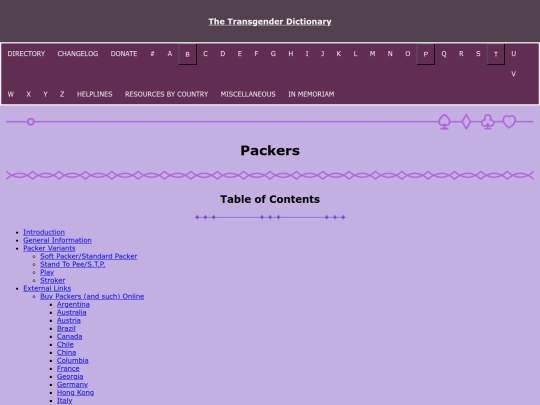The width and height of the screenshot is (540, 405).
Task: Open the MISCELLANEOUS page
Action: tap(248, 94)
